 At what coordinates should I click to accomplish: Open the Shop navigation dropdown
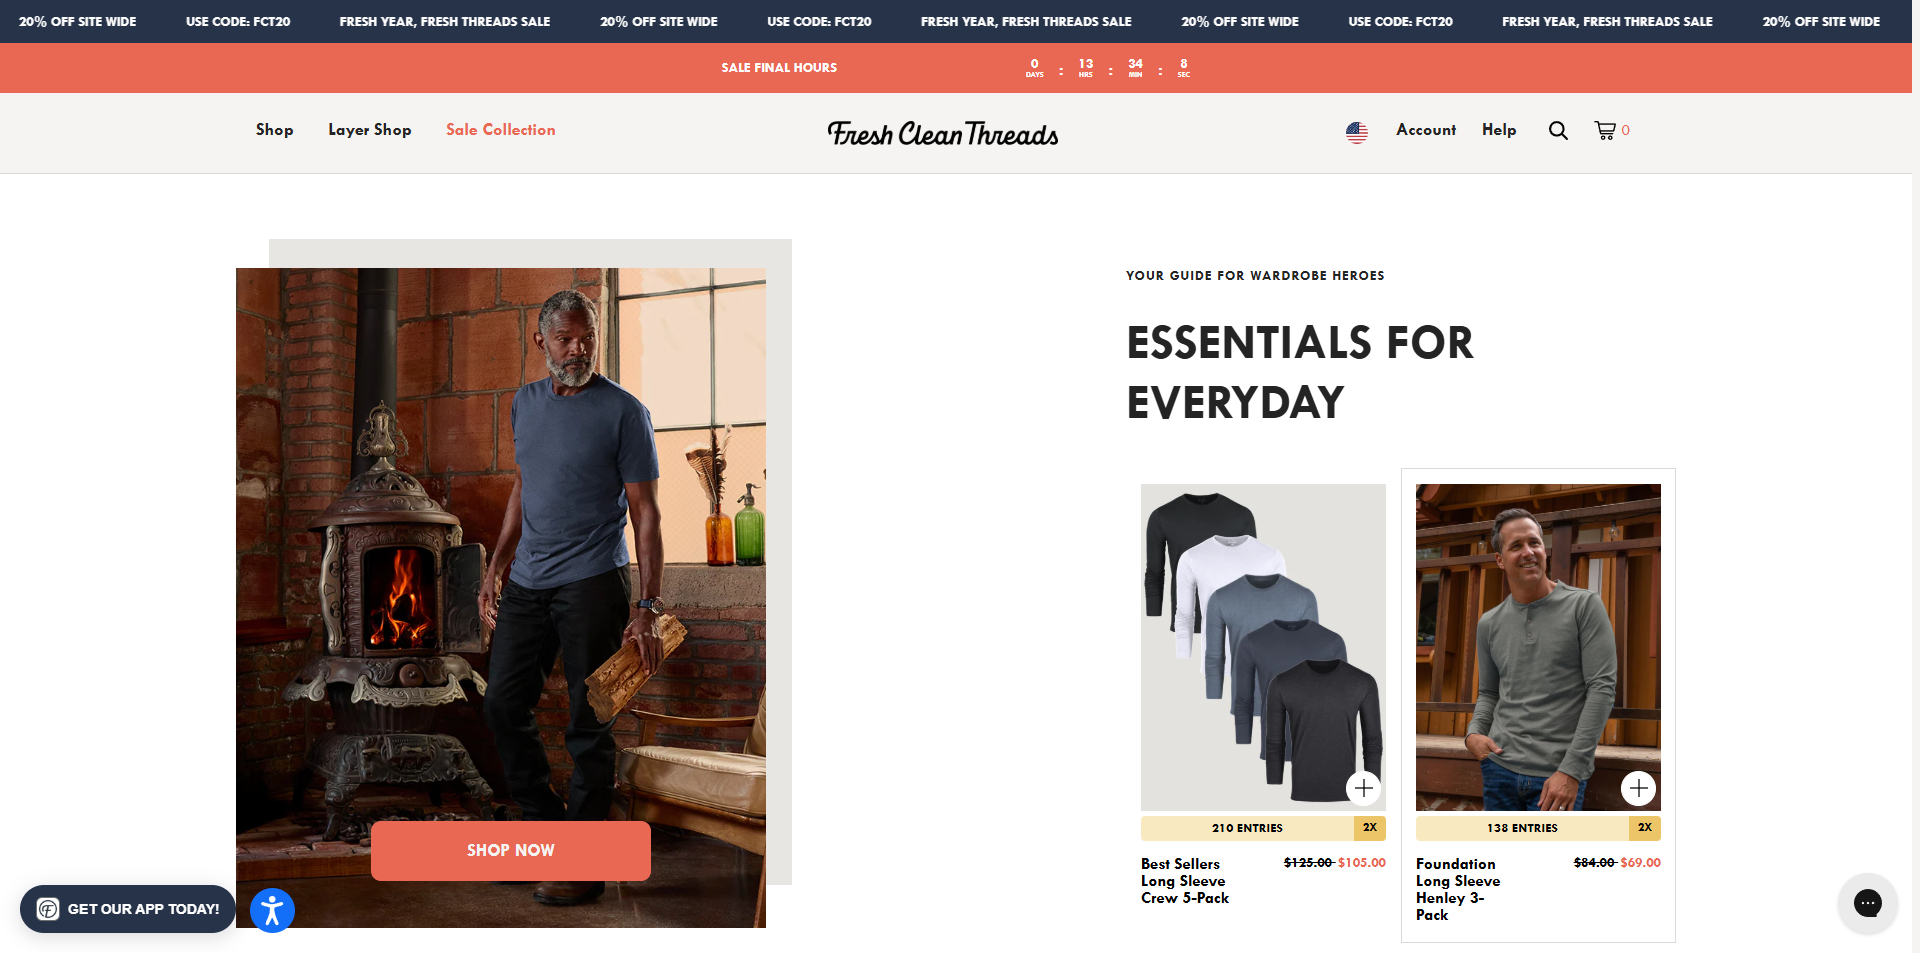(274, 130)
